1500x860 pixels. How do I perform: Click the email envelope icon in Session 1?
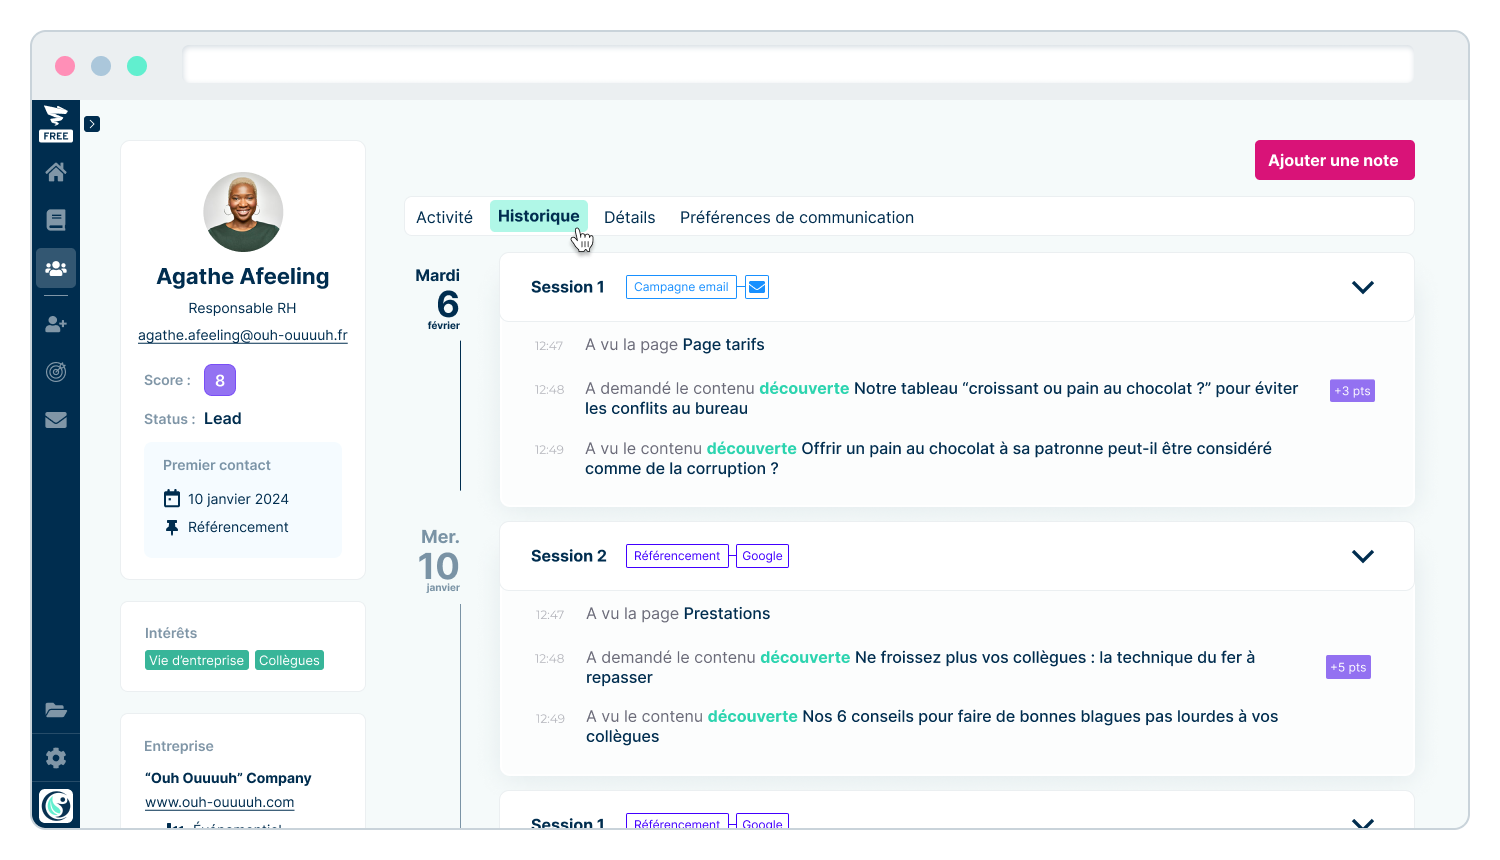pos(758,287)
